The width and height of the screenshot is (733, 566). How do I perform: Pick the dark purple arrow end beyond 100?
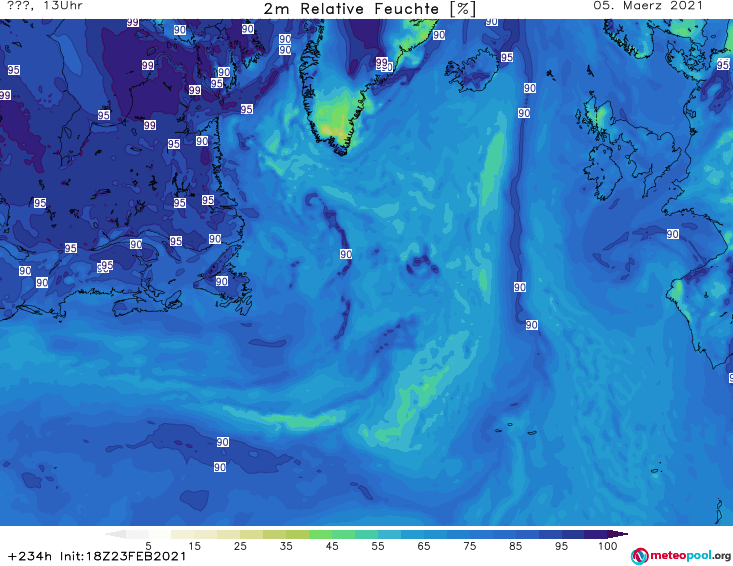coord(618,534)
